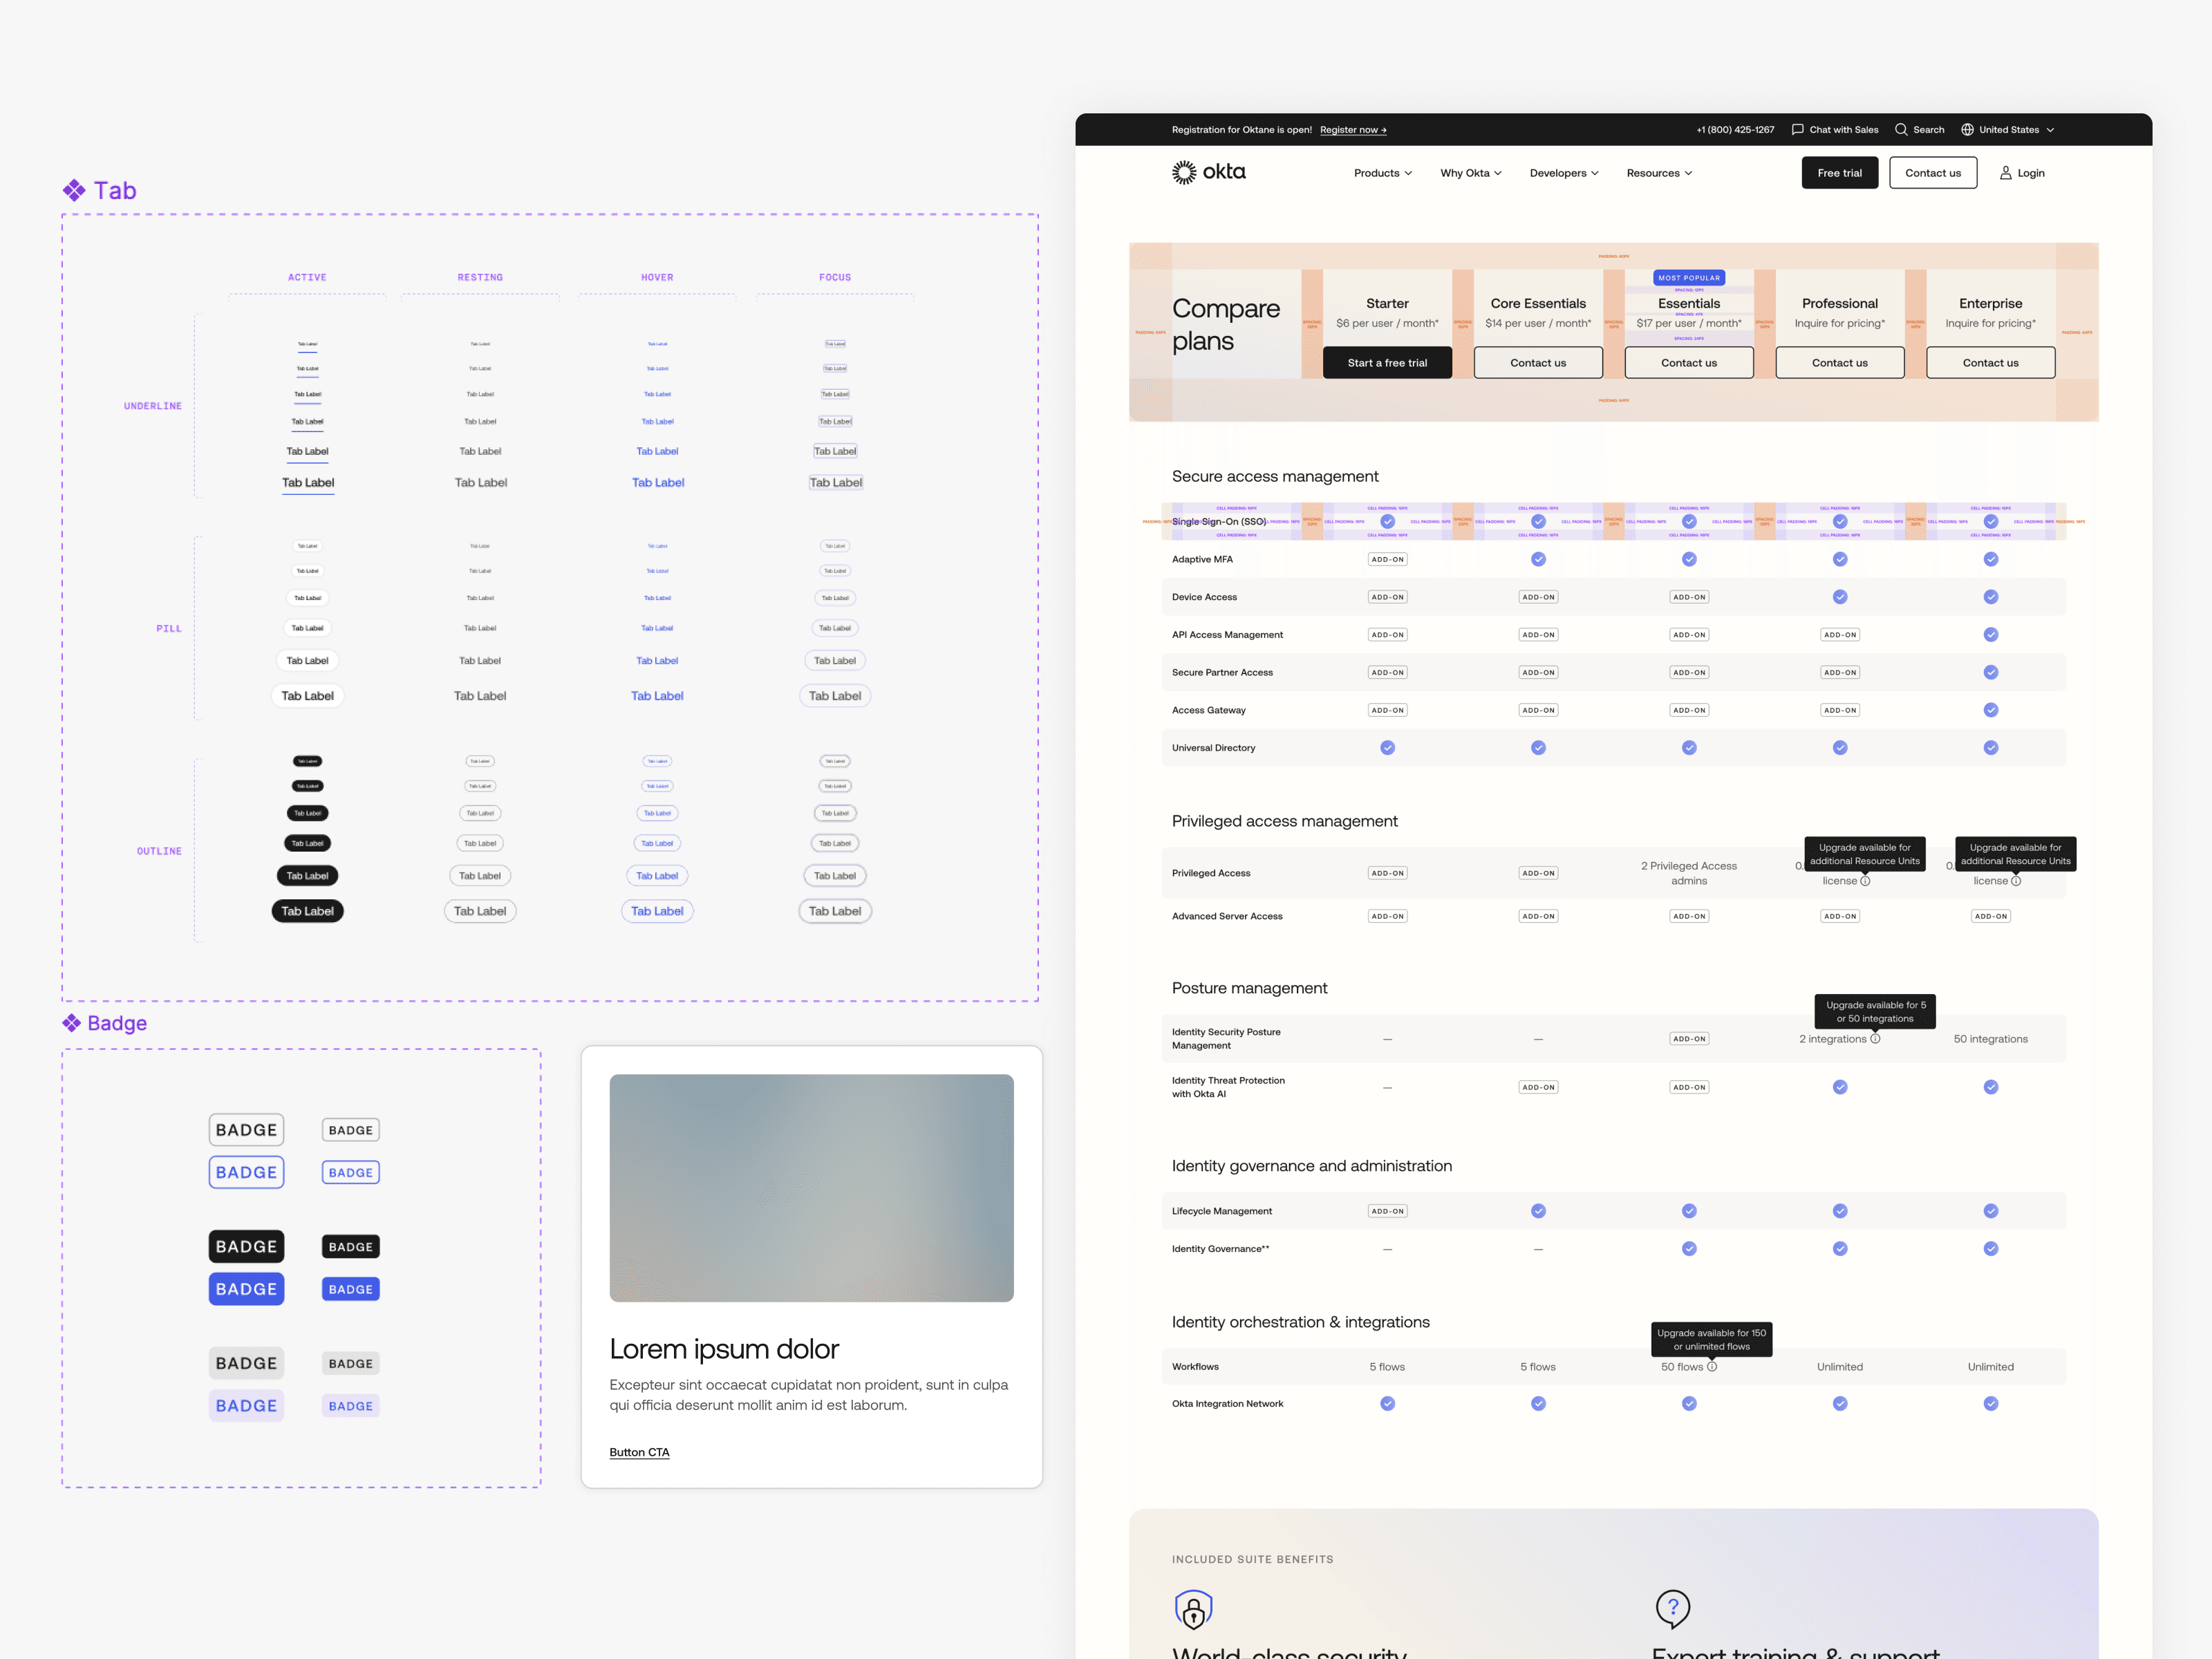Click Core Essentials checkmark for Lifecycle Management
Screen dimensions: 2212x1659
[1538, 1210]
